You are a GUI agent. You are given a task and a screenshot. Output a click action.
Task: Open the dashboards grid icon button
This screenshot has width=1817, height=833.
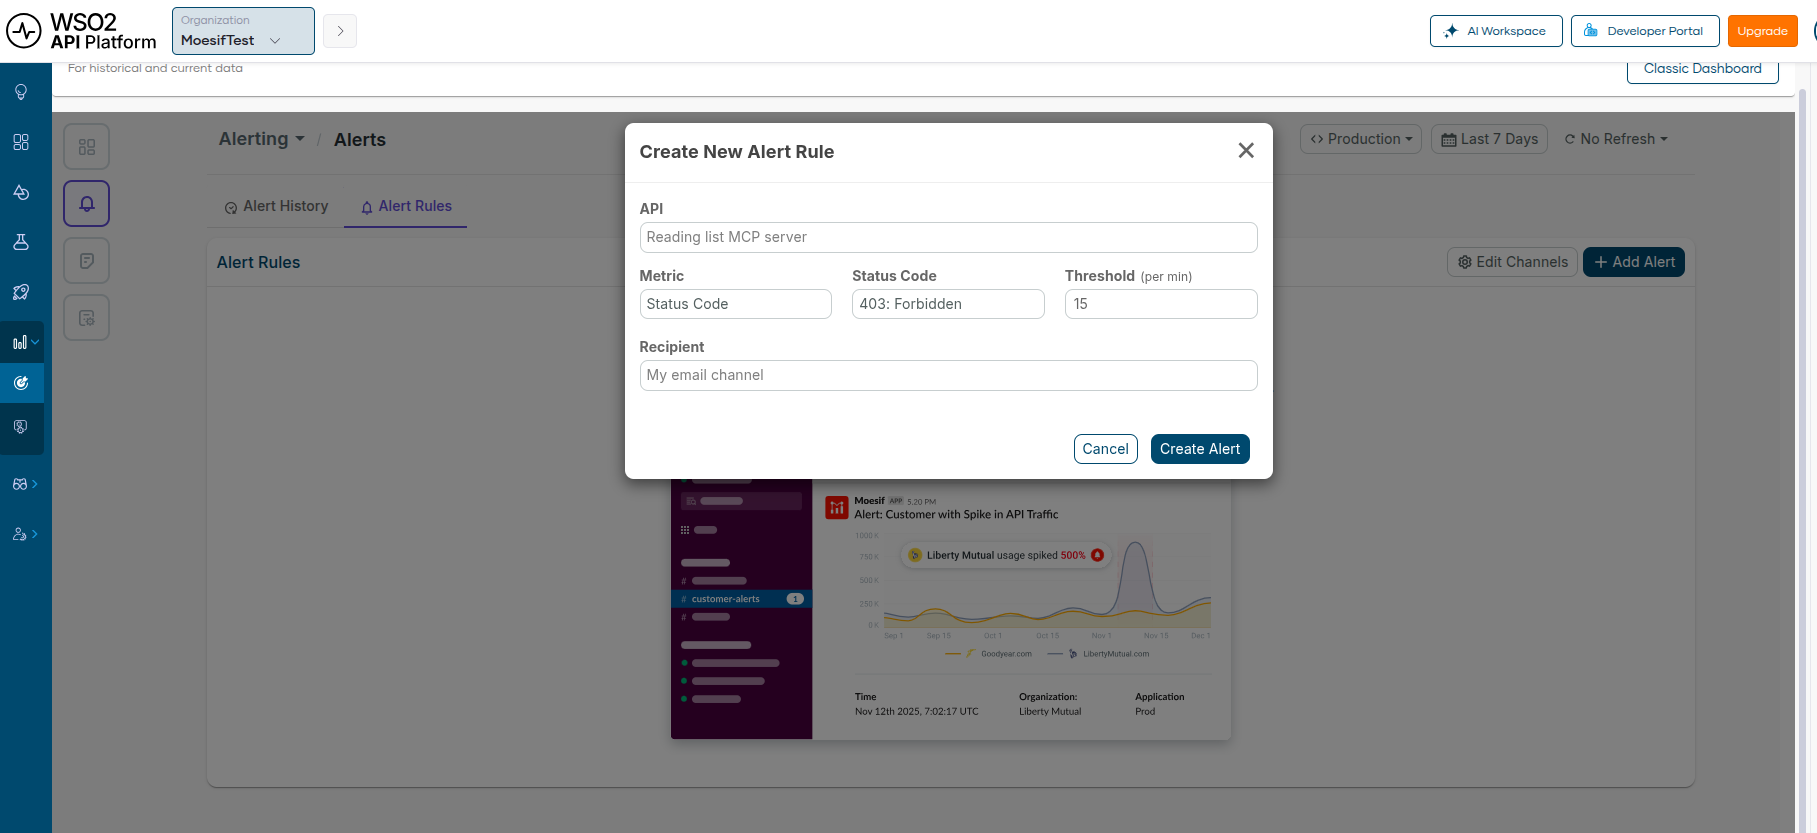pyautogui.click(x=87, y=147)
